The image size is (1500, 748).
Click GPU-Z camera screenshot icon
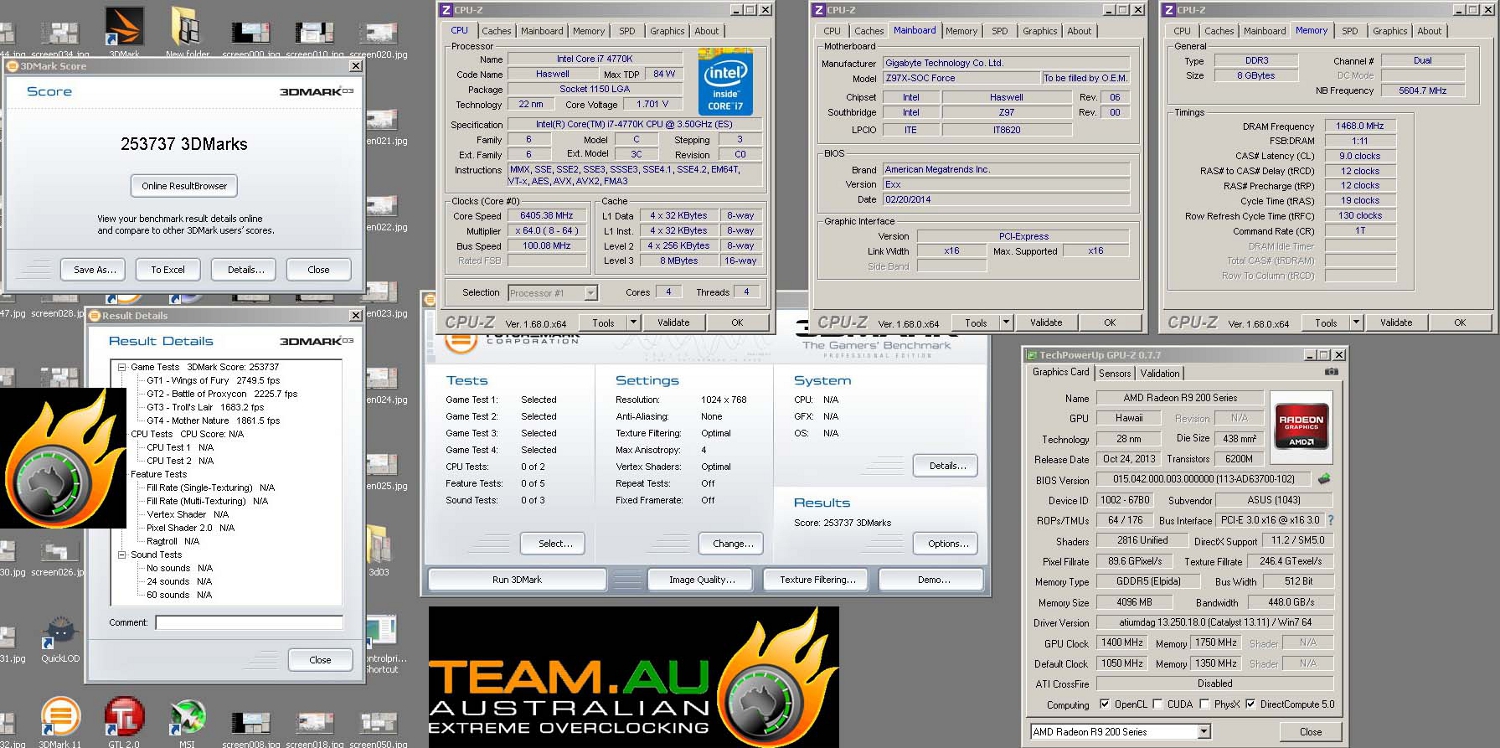tap(1331, 372)
